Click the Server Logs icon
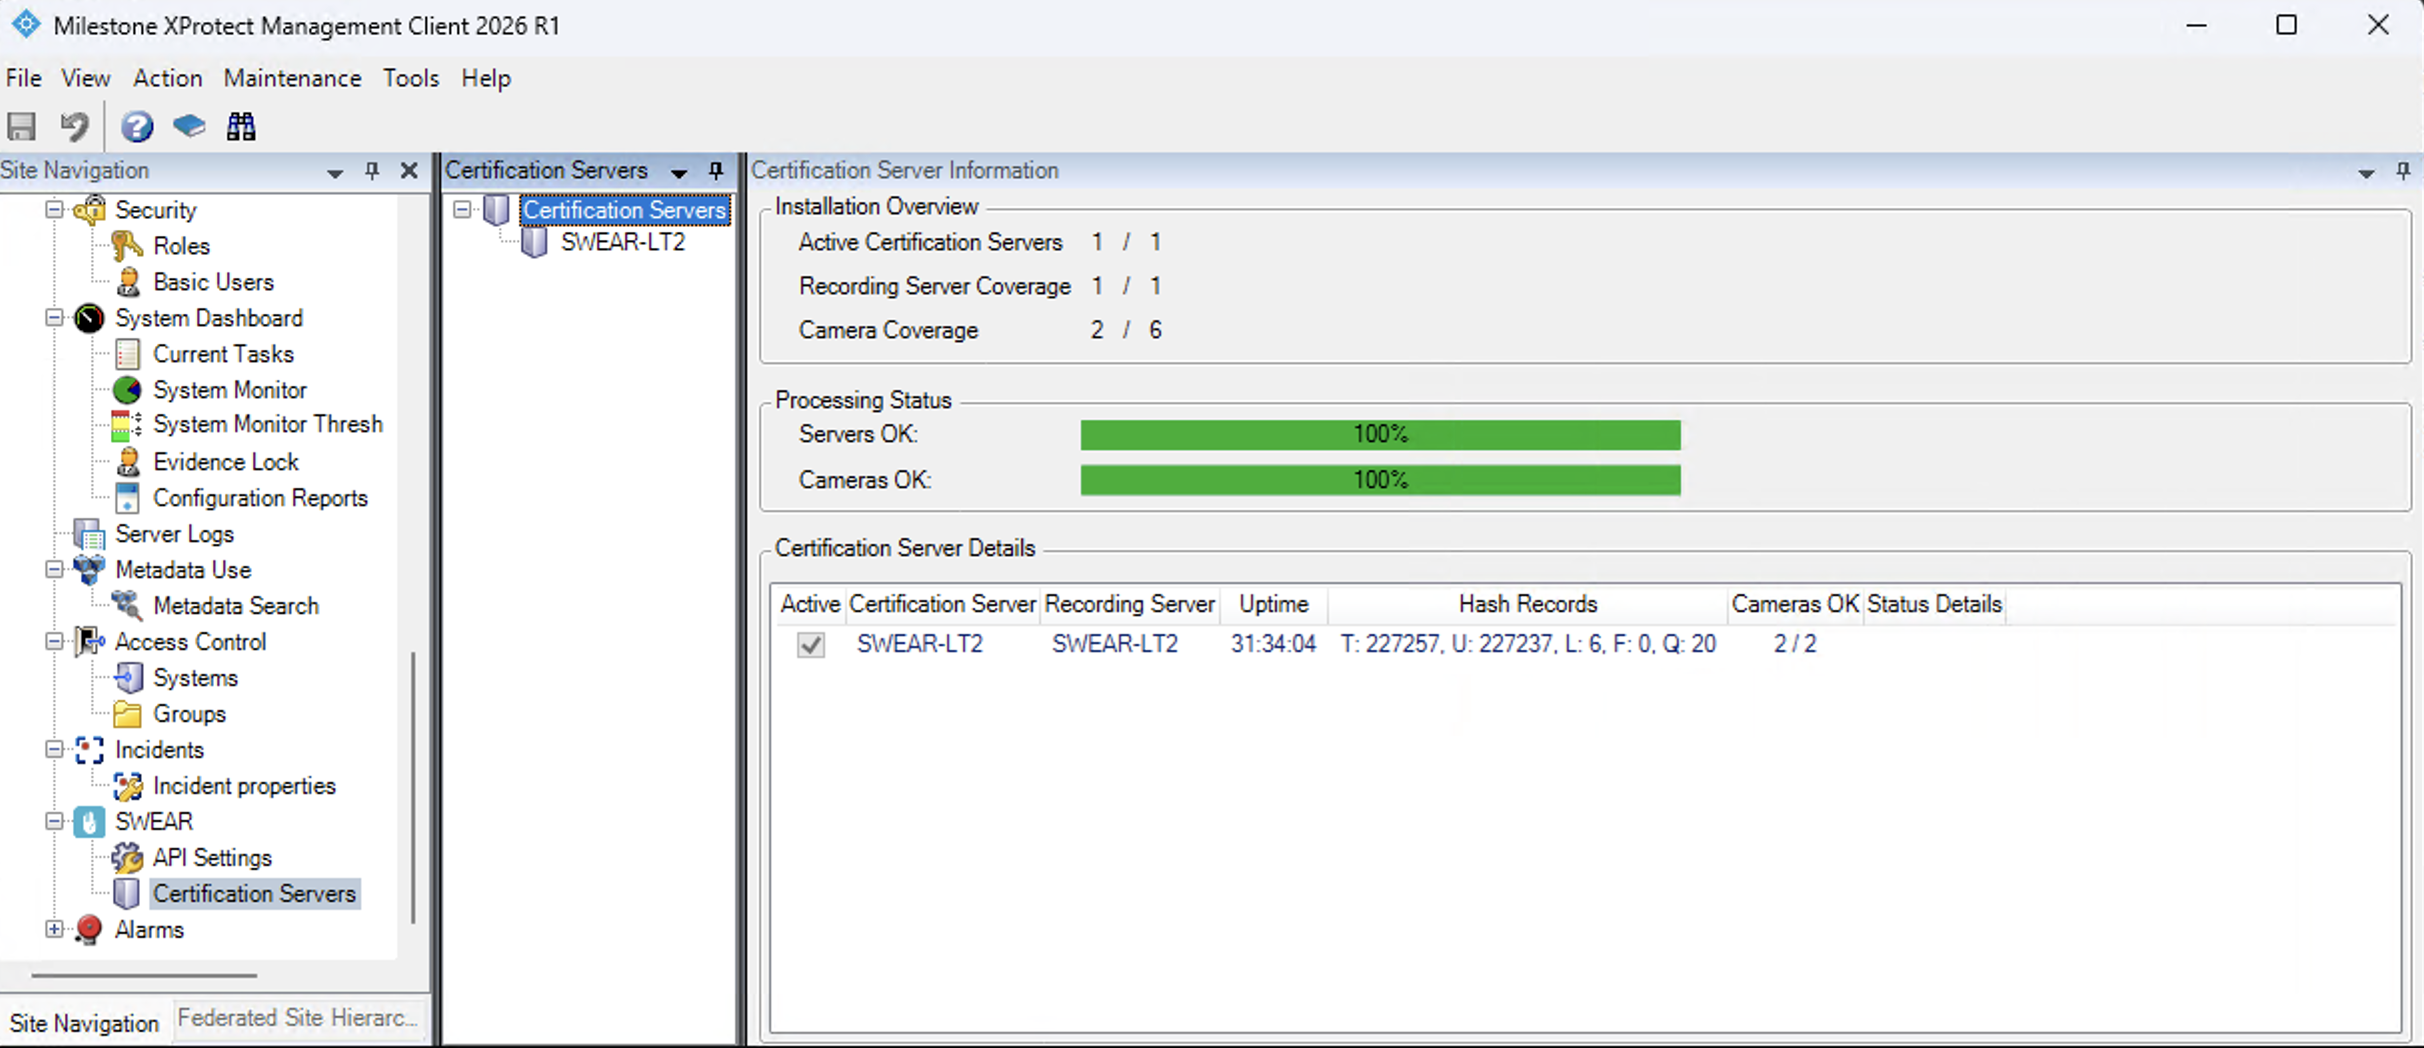Viewport: 2424px width, 1048px height. (89, 534)
